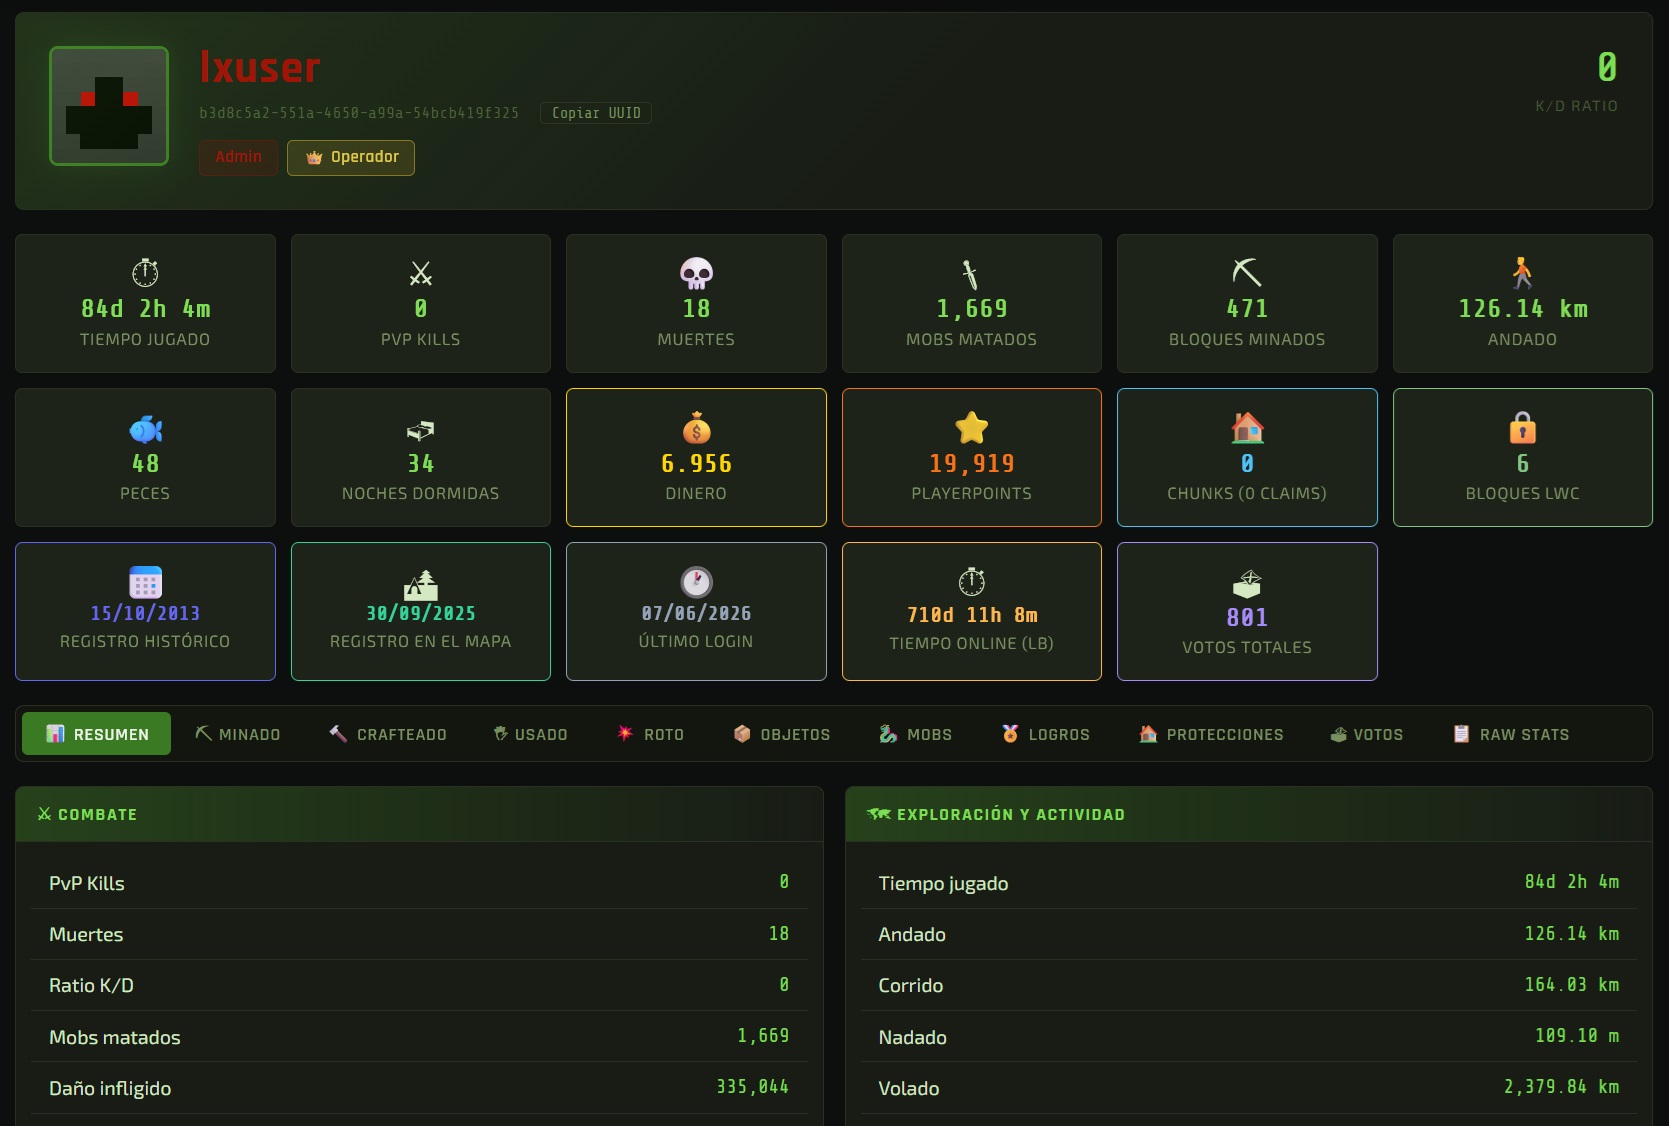Click the Admin rank badge
1669x1126 pixels.
click(x=239, y=157)
